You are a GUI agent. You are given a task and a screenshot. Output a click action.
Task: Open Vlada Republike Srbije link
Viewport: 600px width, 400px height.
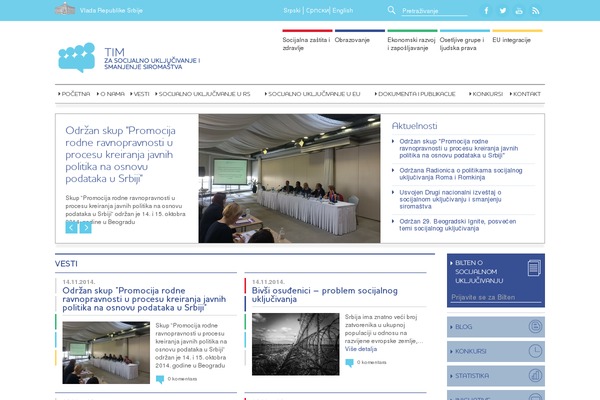(111, 11)
